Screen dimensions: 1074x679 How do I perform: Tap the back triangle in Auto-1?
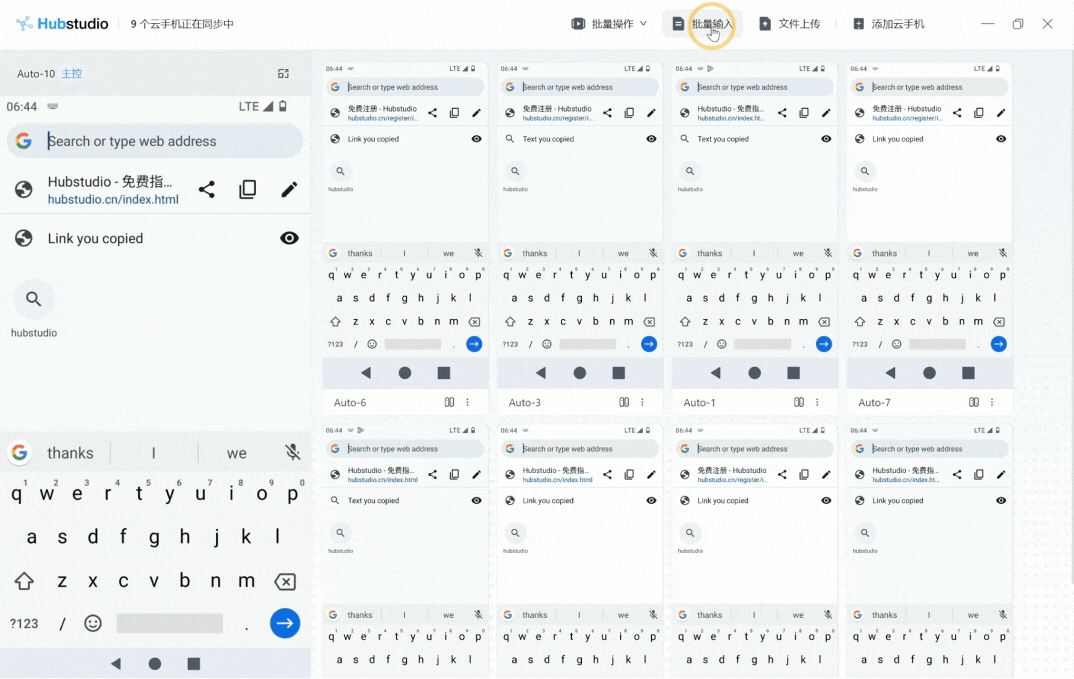(x=716, y=373)
